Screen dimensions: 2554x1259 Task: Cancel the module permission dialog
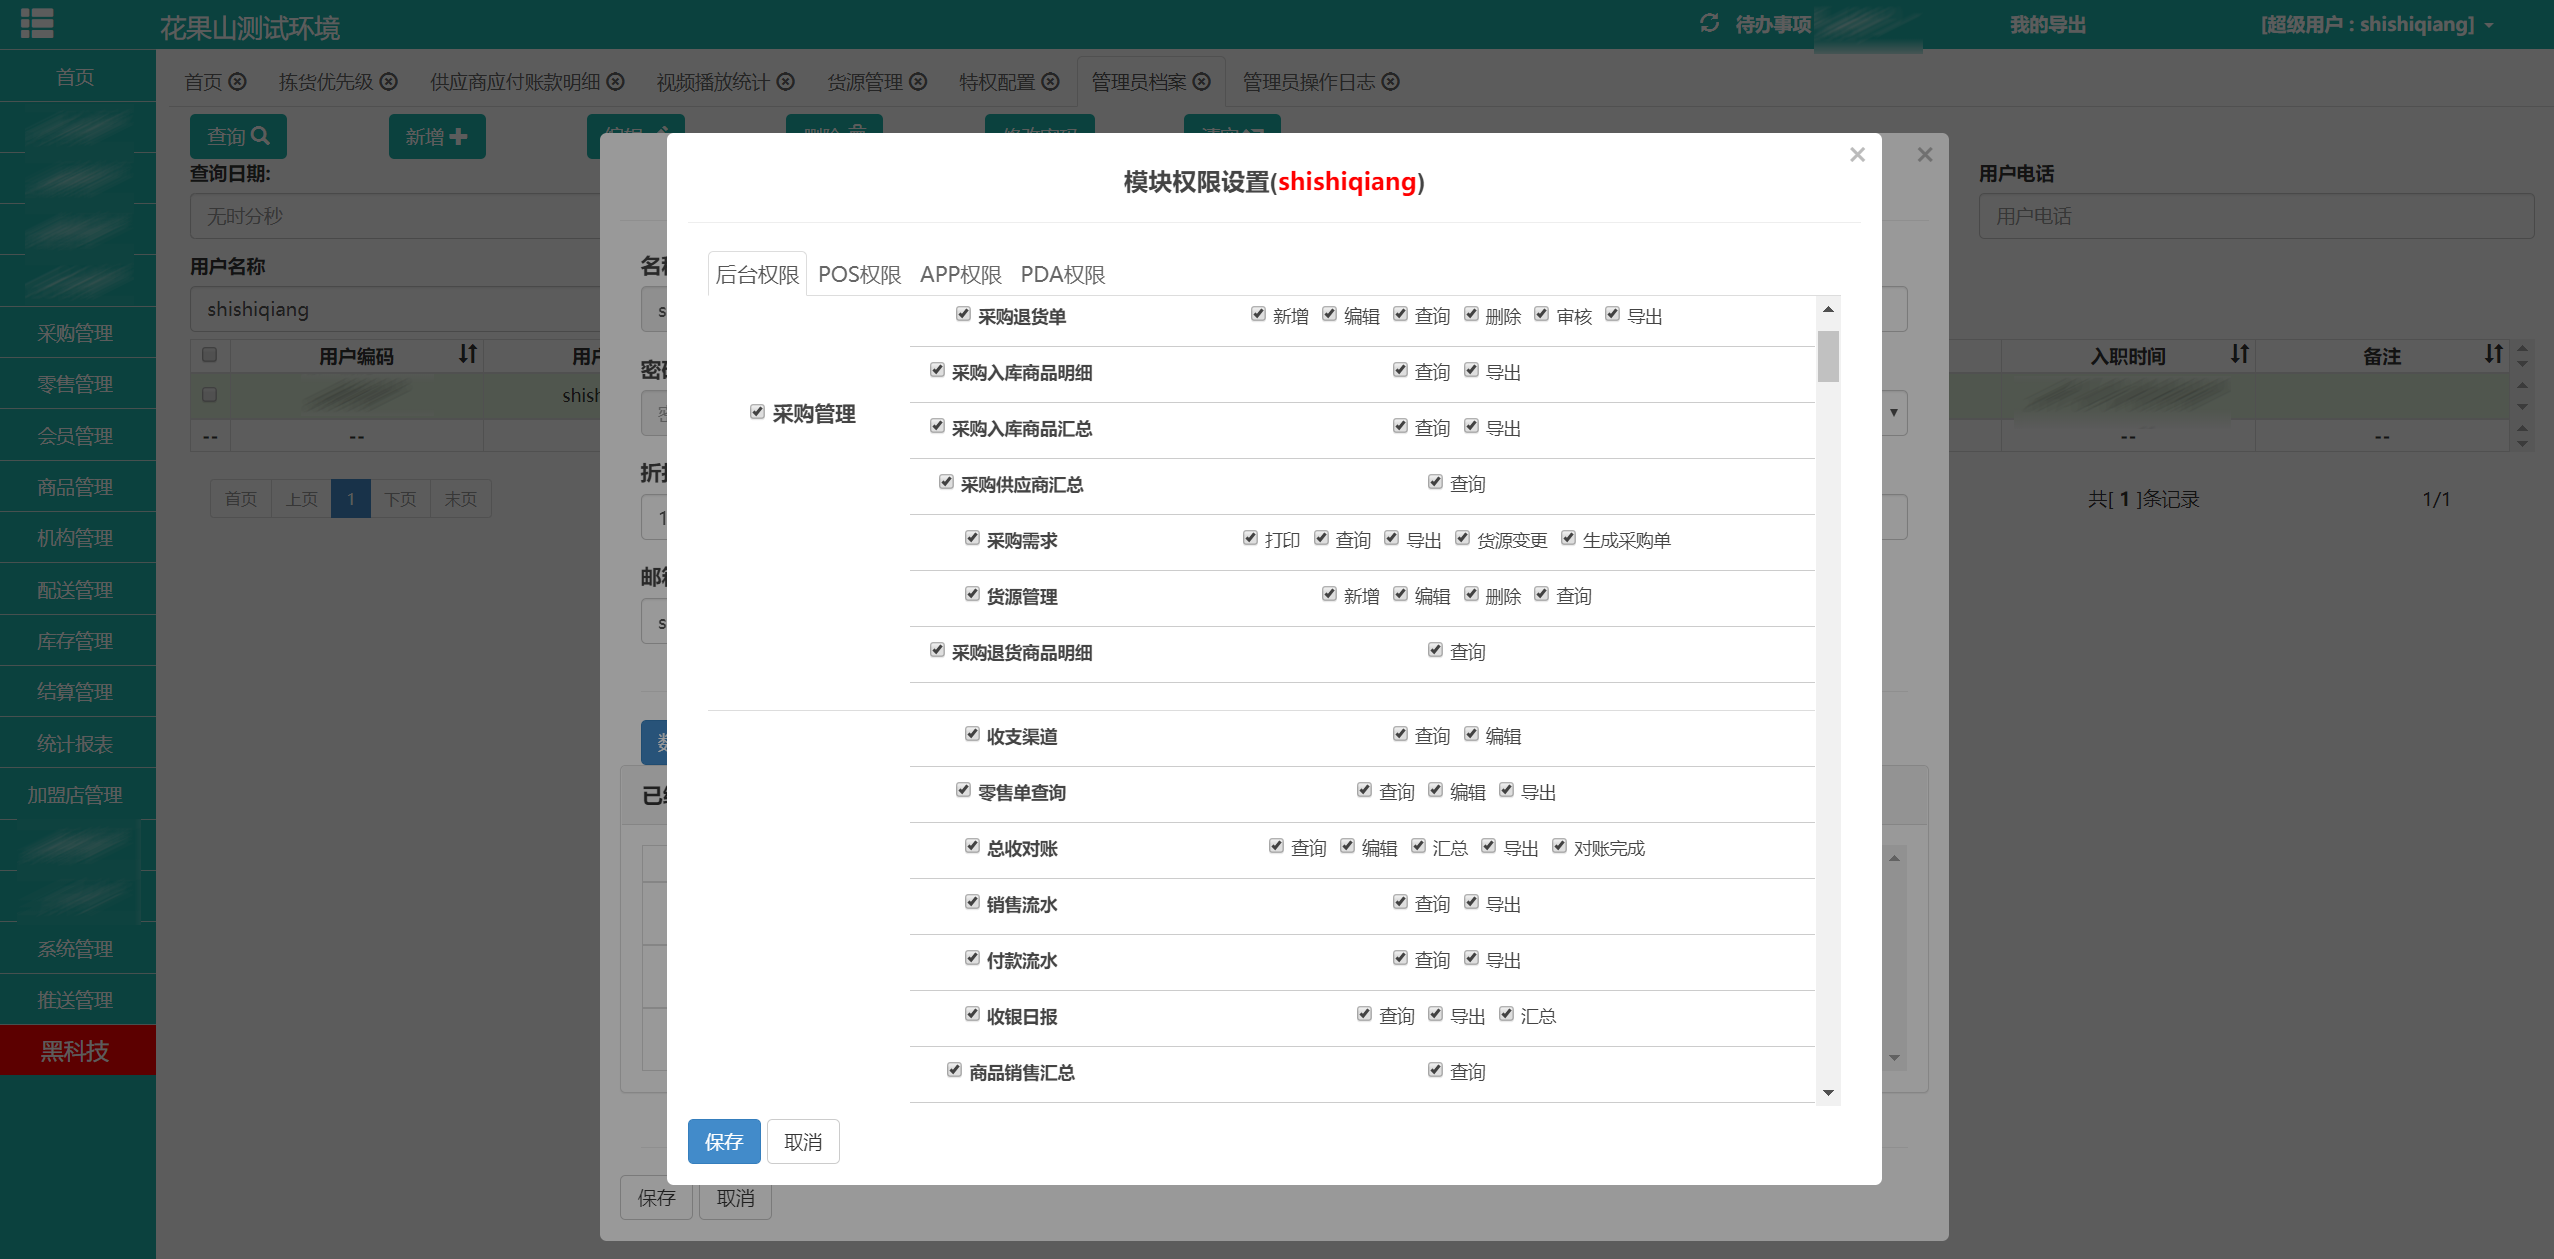pos(803,1141)
